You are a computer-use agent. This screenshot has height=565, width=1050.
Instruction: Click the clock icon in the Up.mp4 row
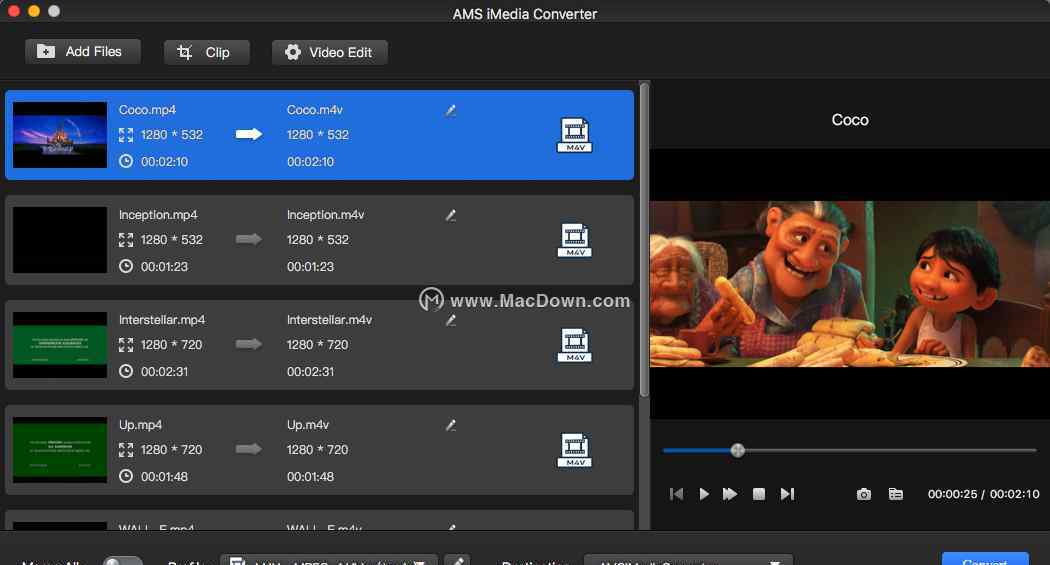126,476
